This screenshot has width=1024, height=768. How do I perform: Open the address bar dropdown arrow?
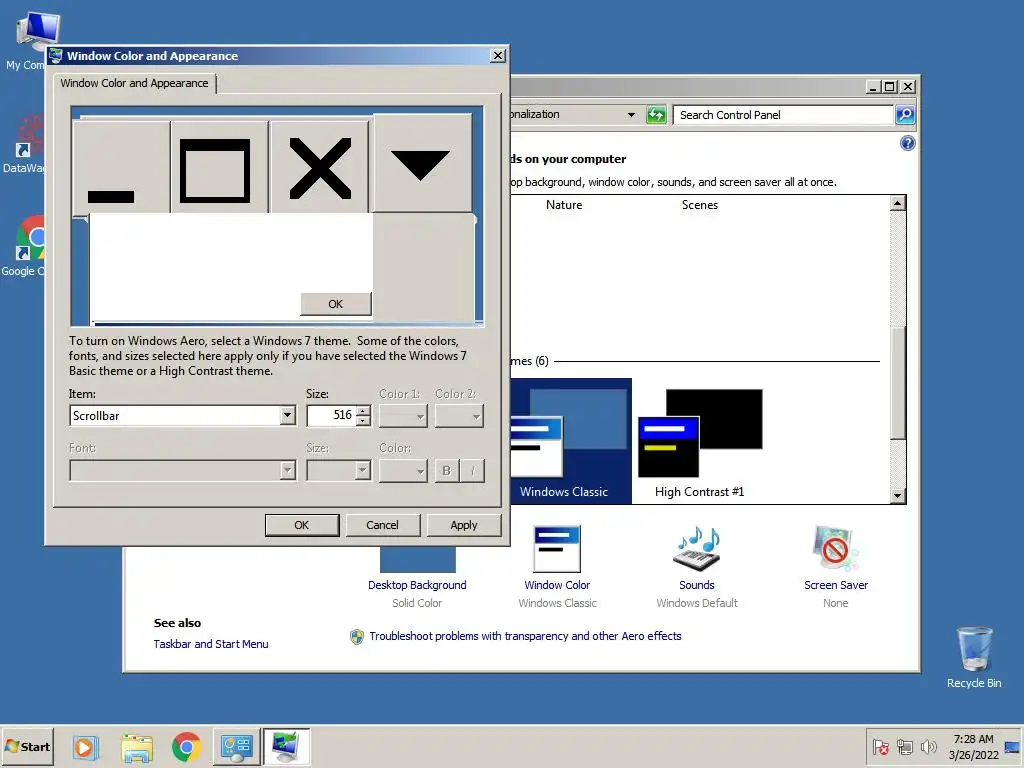[631, 115]
